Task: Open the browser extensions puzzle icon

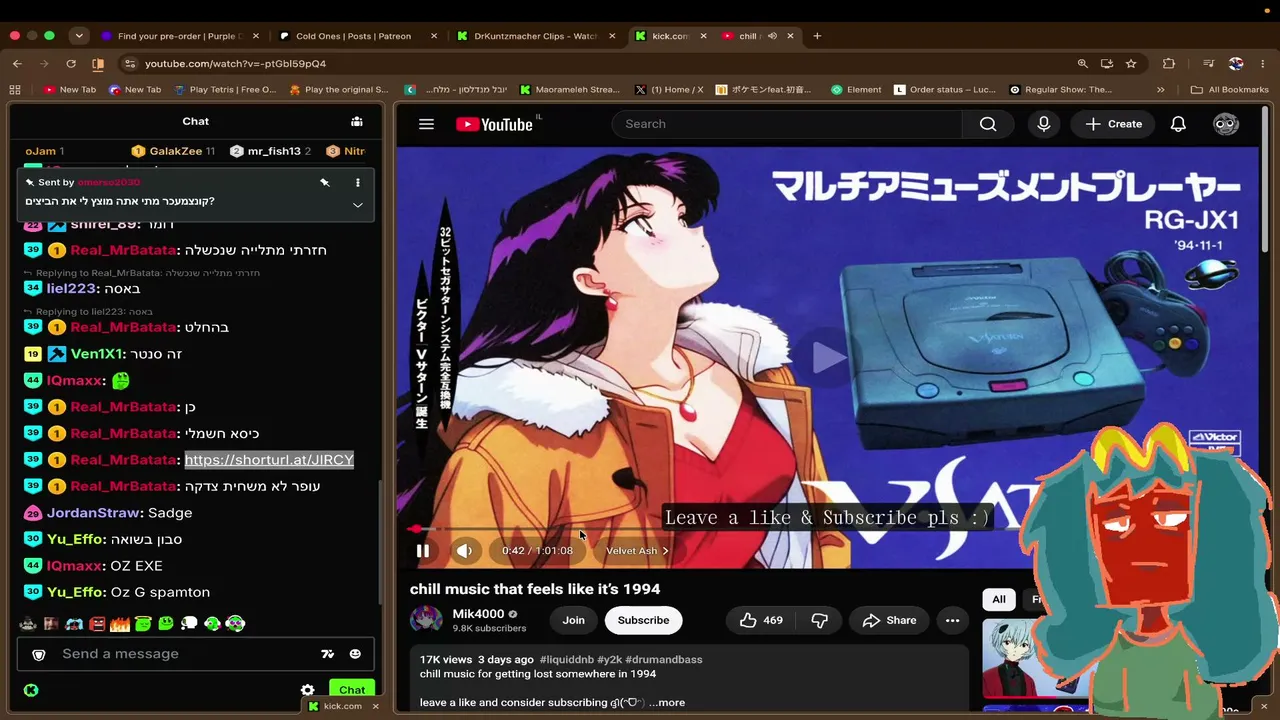Action: [1168, 63]
